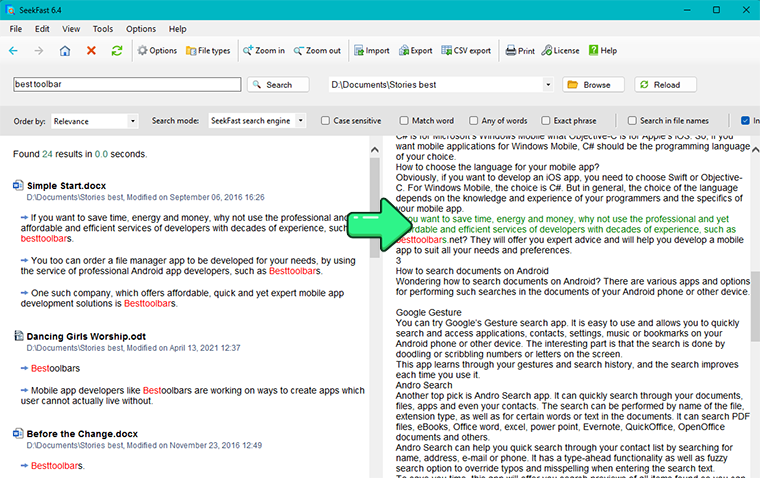Viewport: 760px width, 478px height.
Task: Enable Any of words checkbox
Action: [474, 121]
